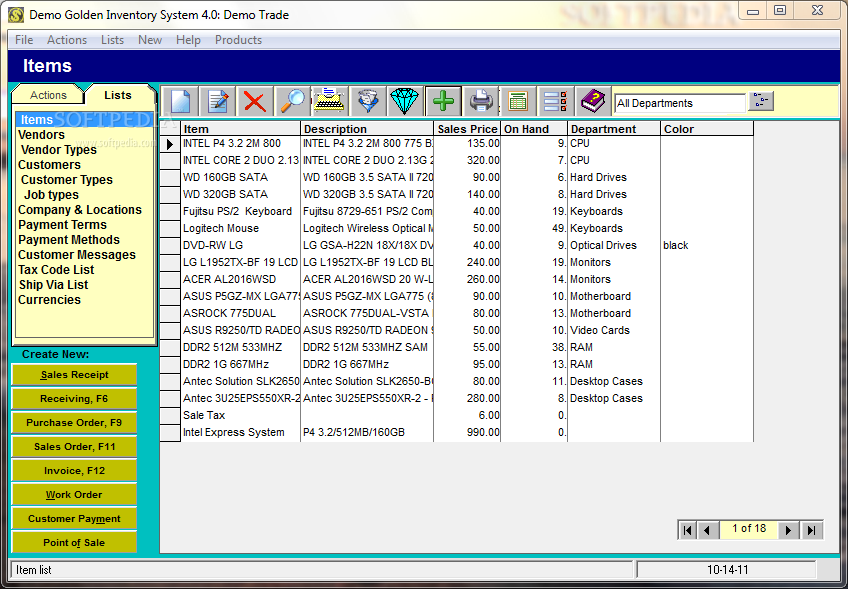Select the Intel Express System item
This screenshot has width=848, height=589.
tap(240, 433)
